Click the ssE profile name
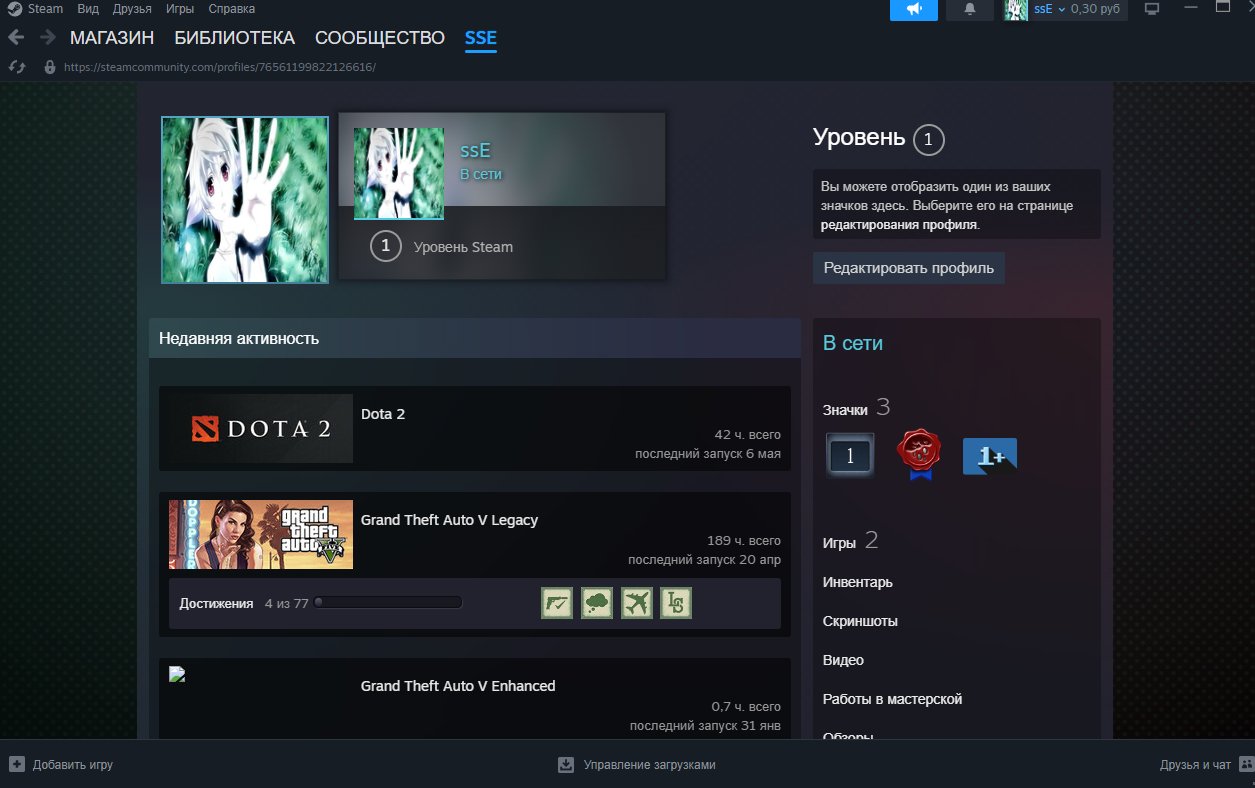The image size is (1255, 788). pos(475,151)
